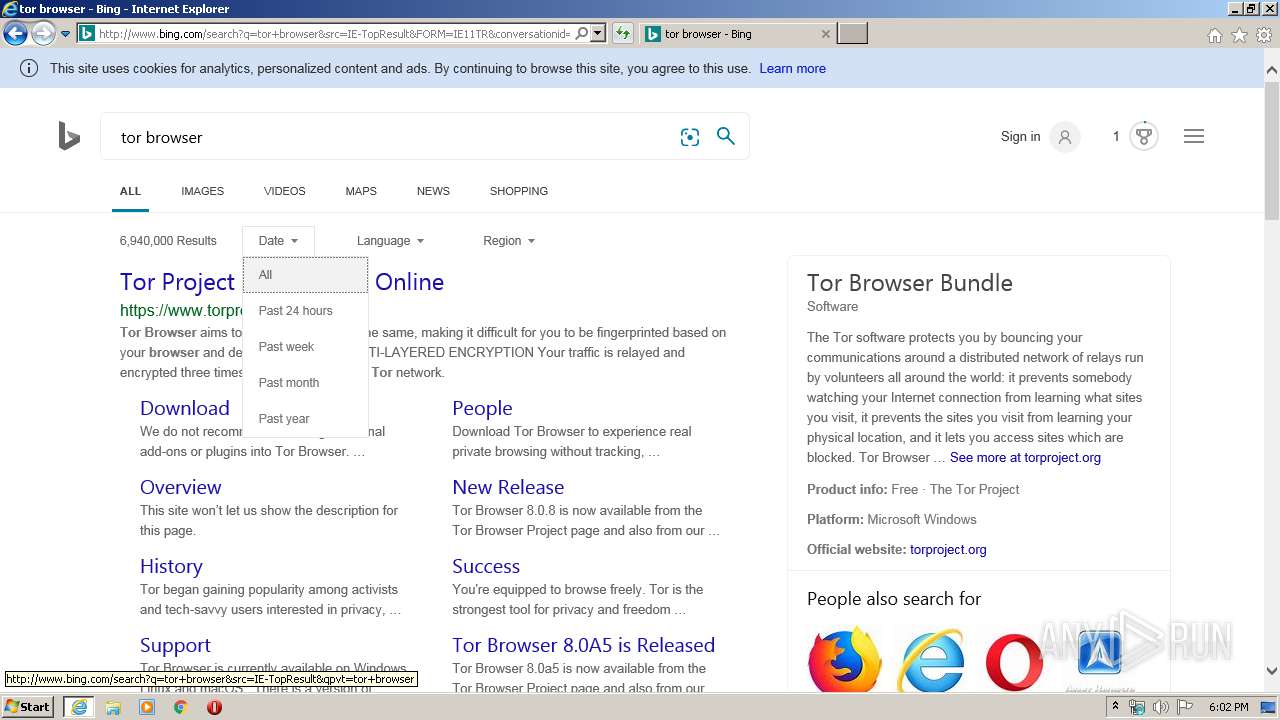Open the 'Download' sublink

click(x=185, y=408)
